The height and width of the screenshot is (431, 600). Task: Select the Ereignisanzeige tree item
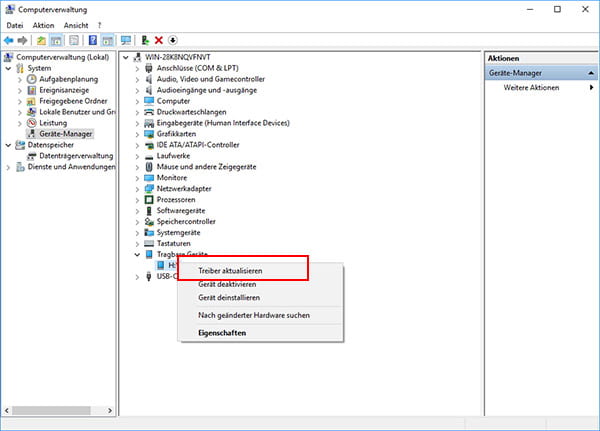coord(66,90)
